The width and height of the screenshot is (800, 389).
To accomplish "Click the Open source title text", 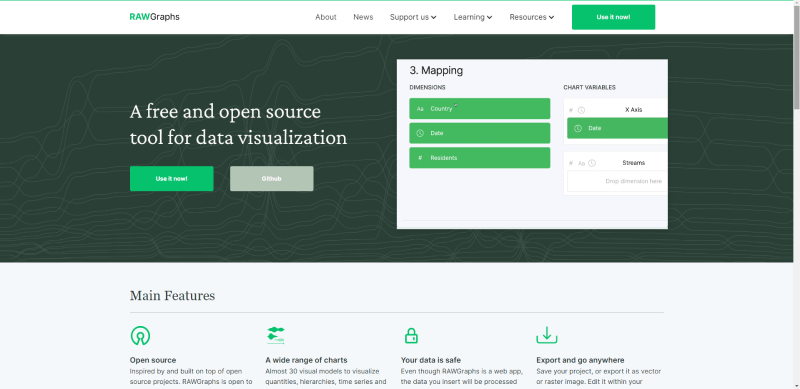I will coord(153,360).
